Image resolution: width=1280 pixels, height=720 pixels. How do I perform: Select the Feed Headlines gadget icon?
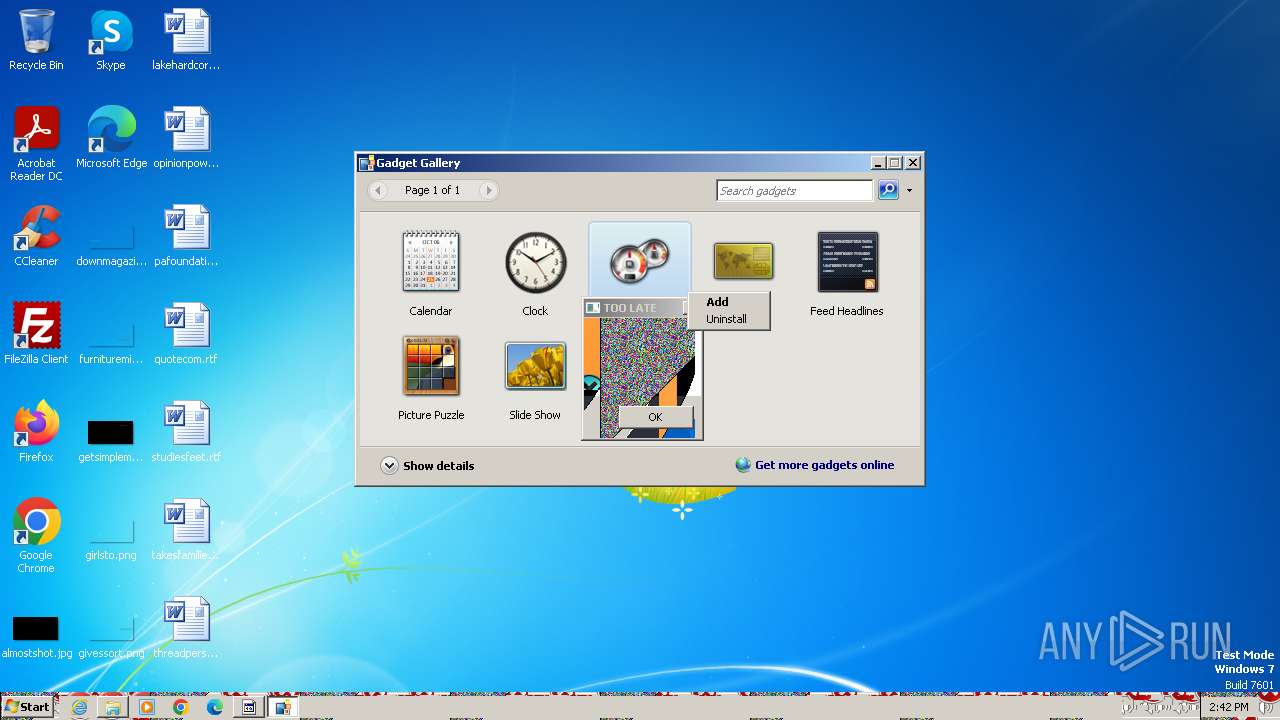coord(847,262)
